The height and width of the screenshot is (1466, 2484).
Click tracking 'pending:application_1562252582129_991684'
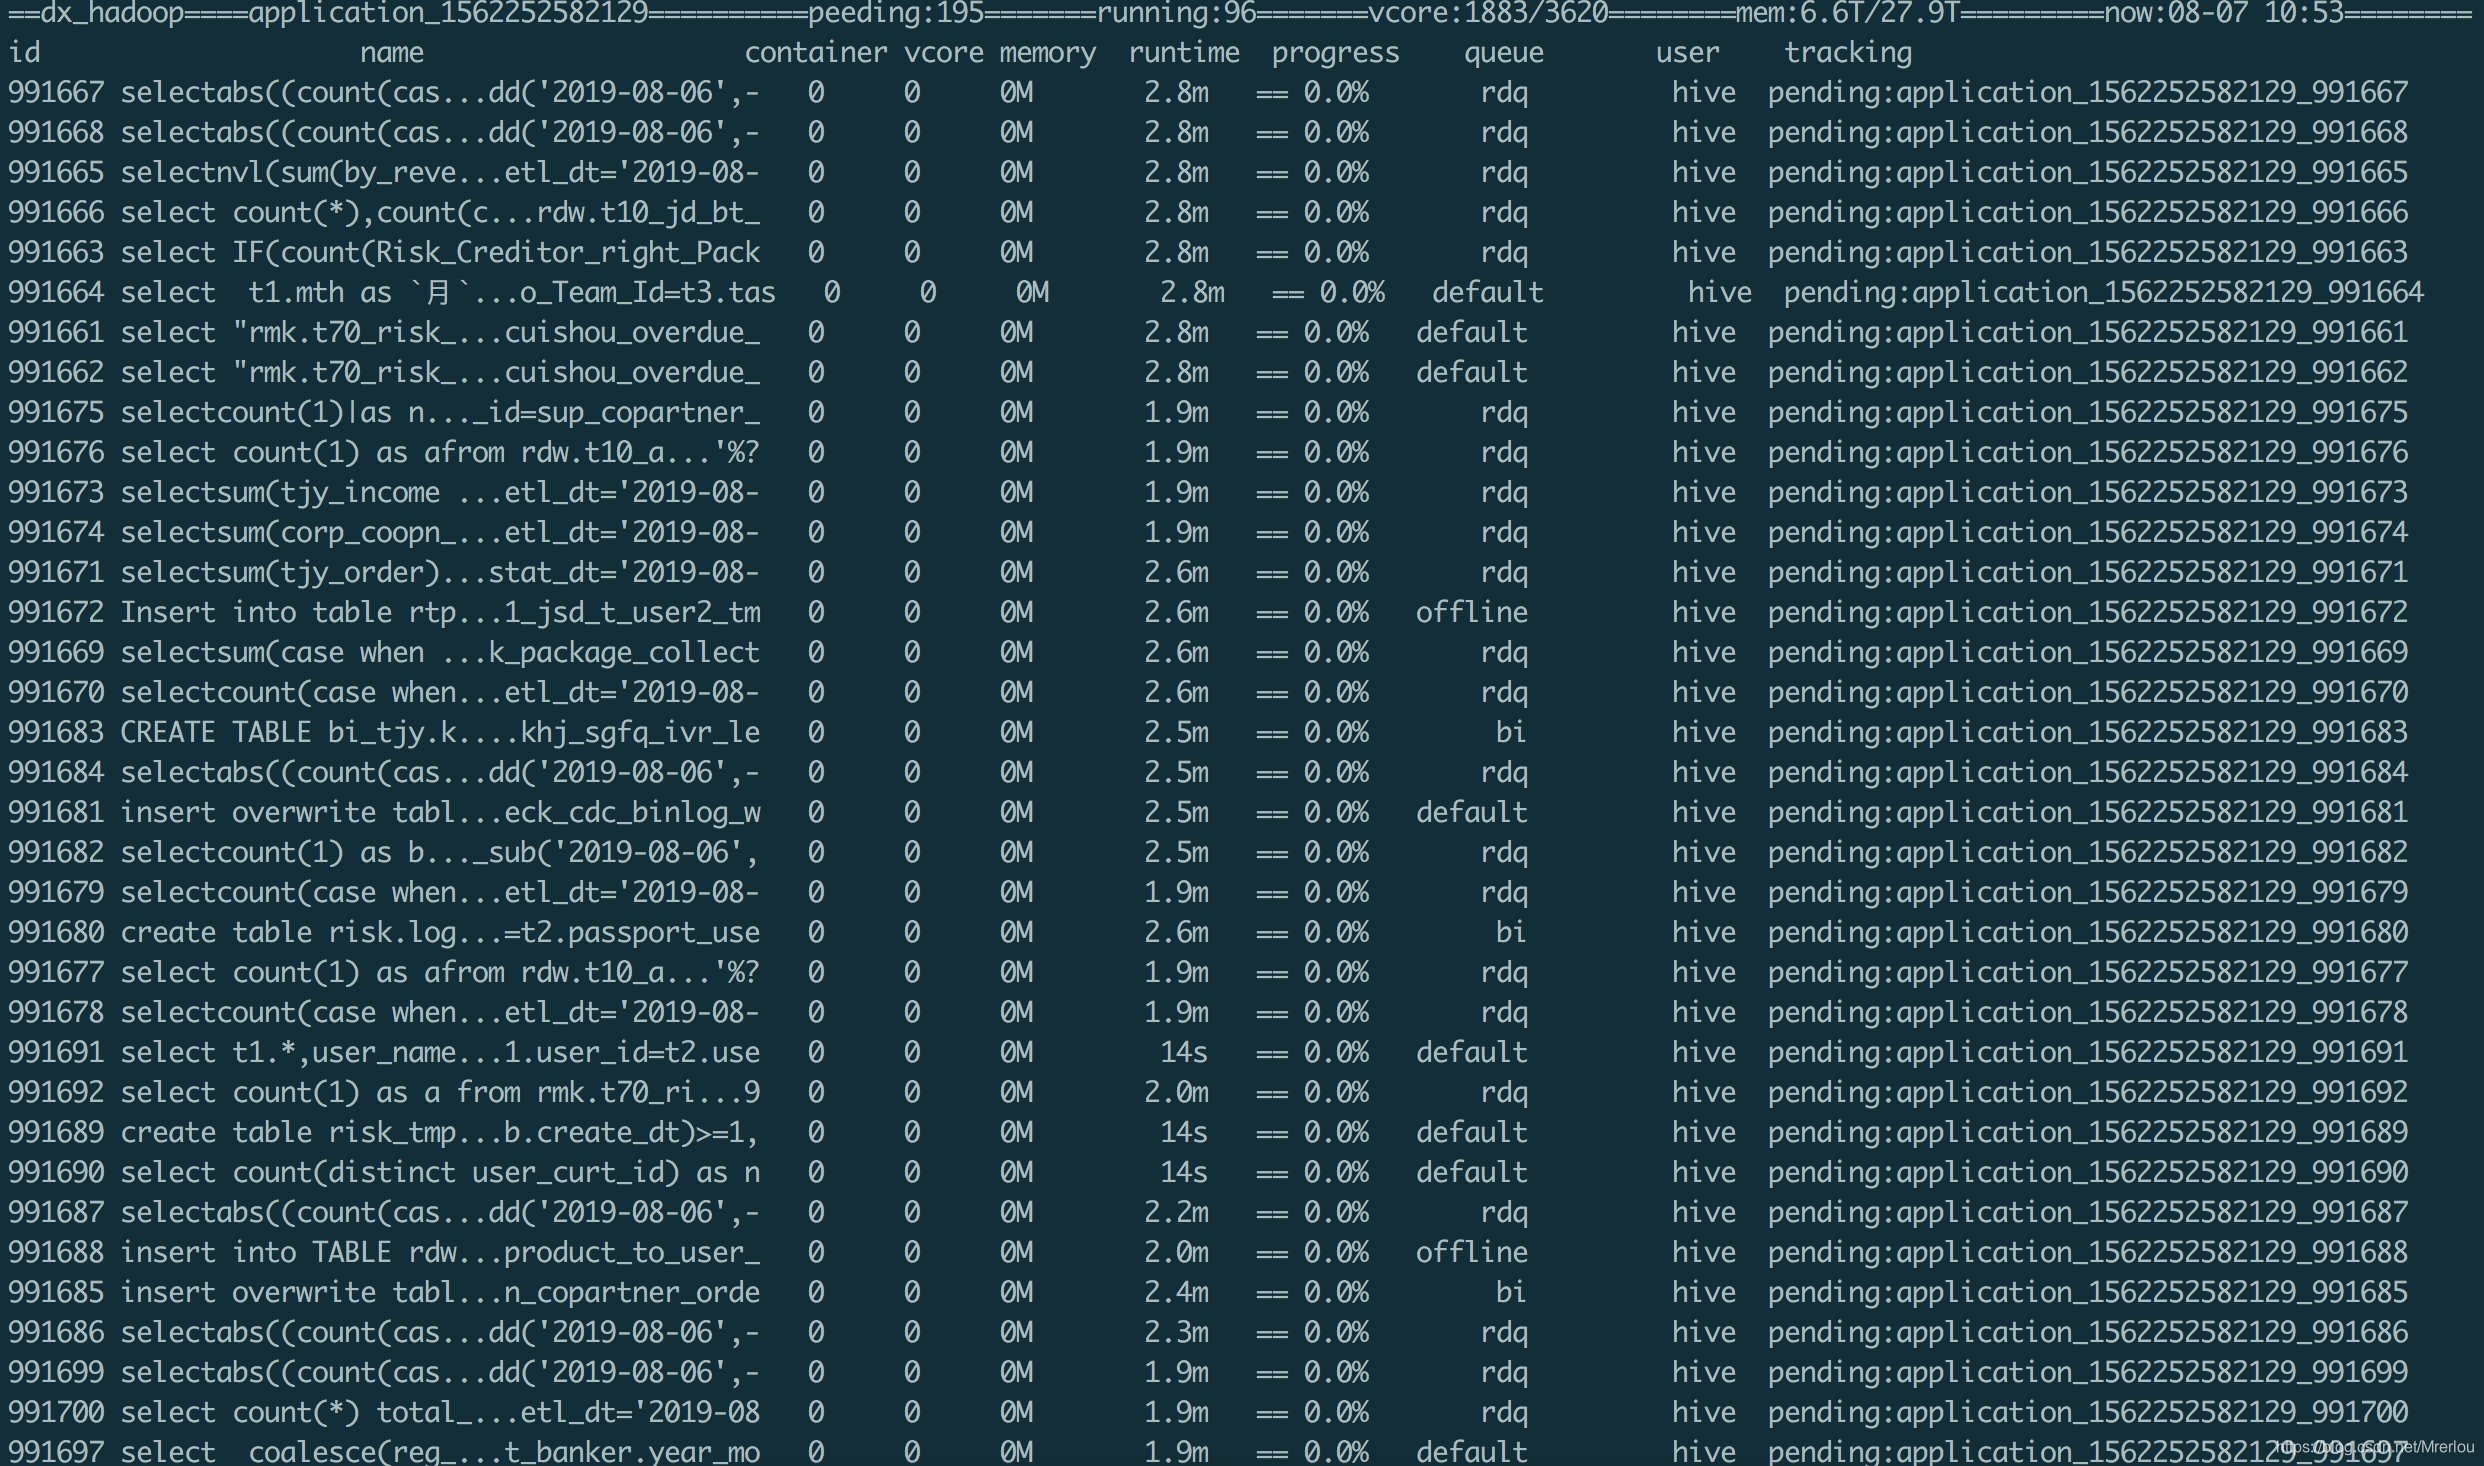click(2088, 772)
